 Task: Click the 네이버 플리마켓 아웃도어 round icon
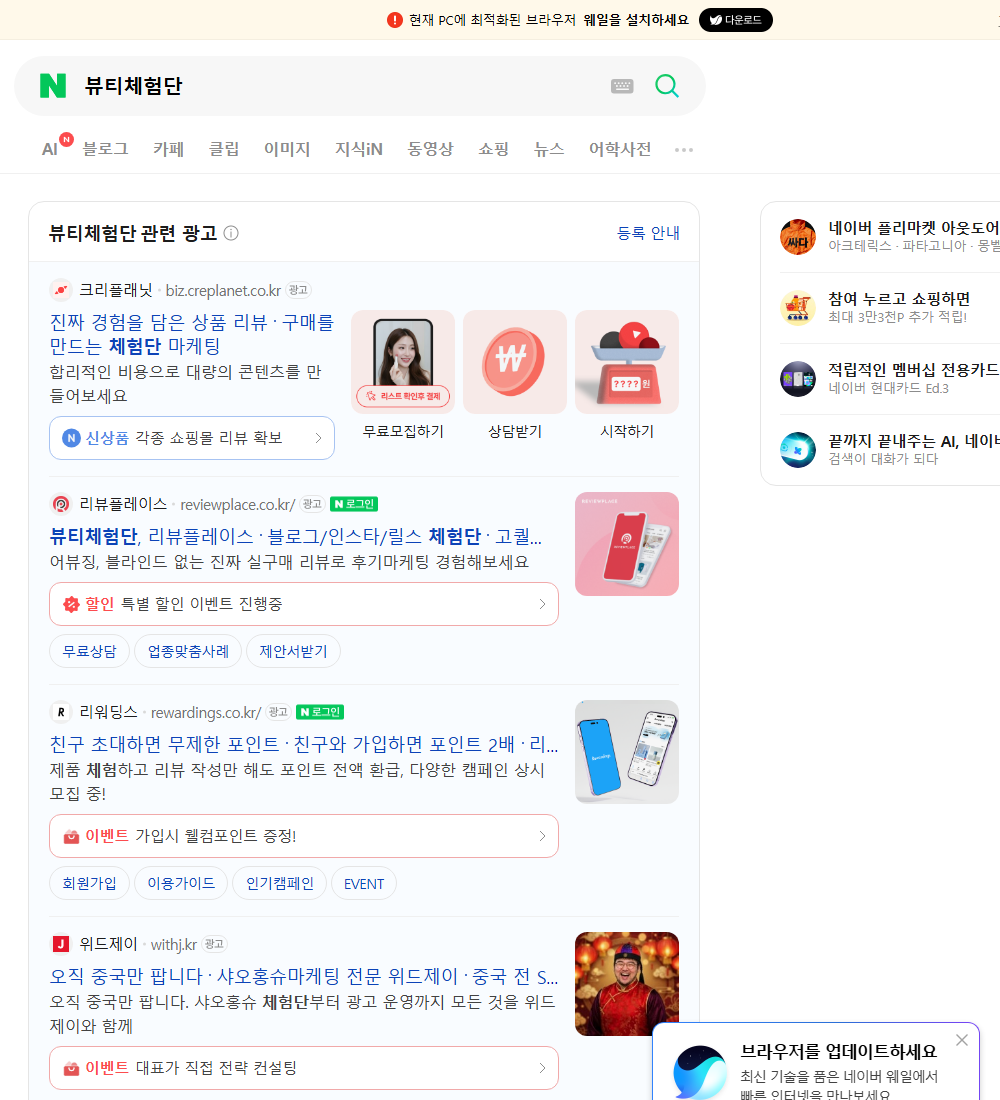click(x=798, y=237)
